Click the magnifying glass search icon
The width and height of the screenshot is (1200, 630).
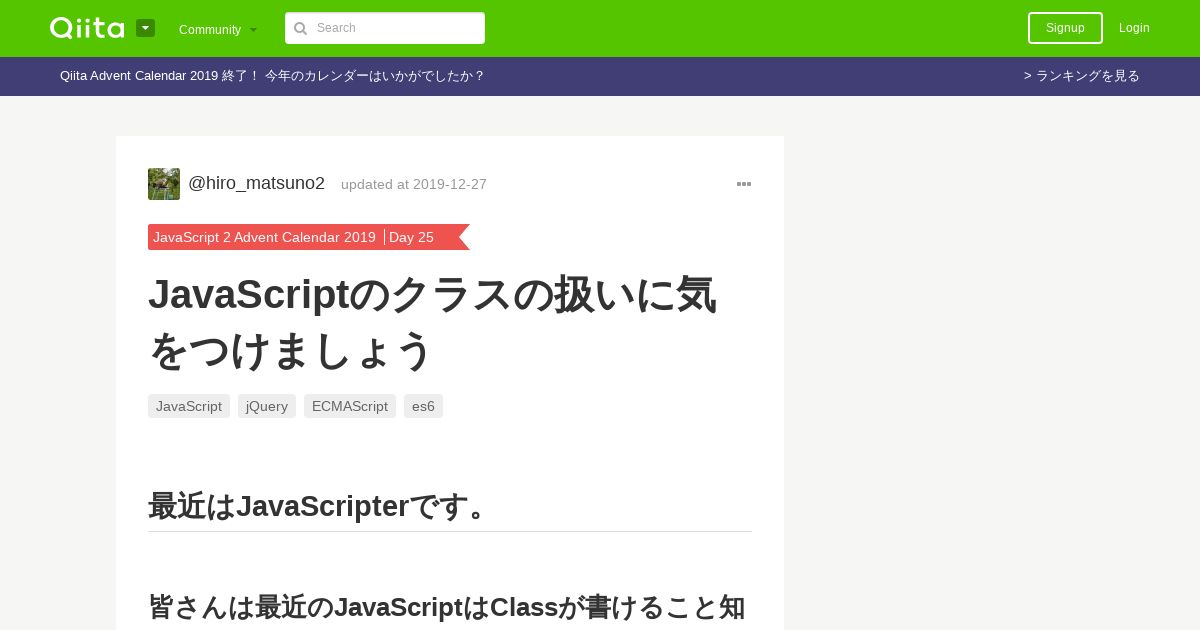pyautogui.click(x=300, y=28)
